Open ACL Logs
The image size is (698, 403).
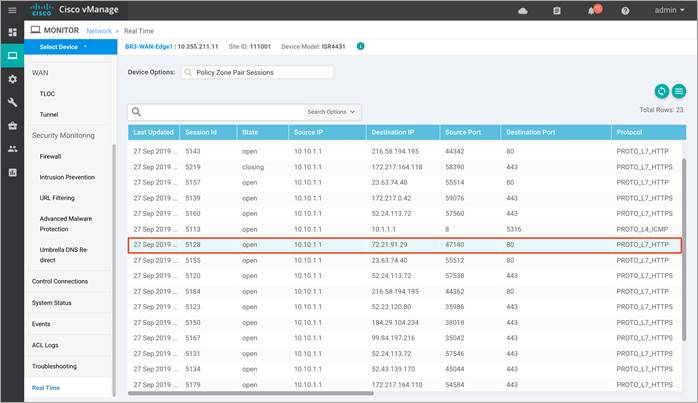(x=45, y=345)
